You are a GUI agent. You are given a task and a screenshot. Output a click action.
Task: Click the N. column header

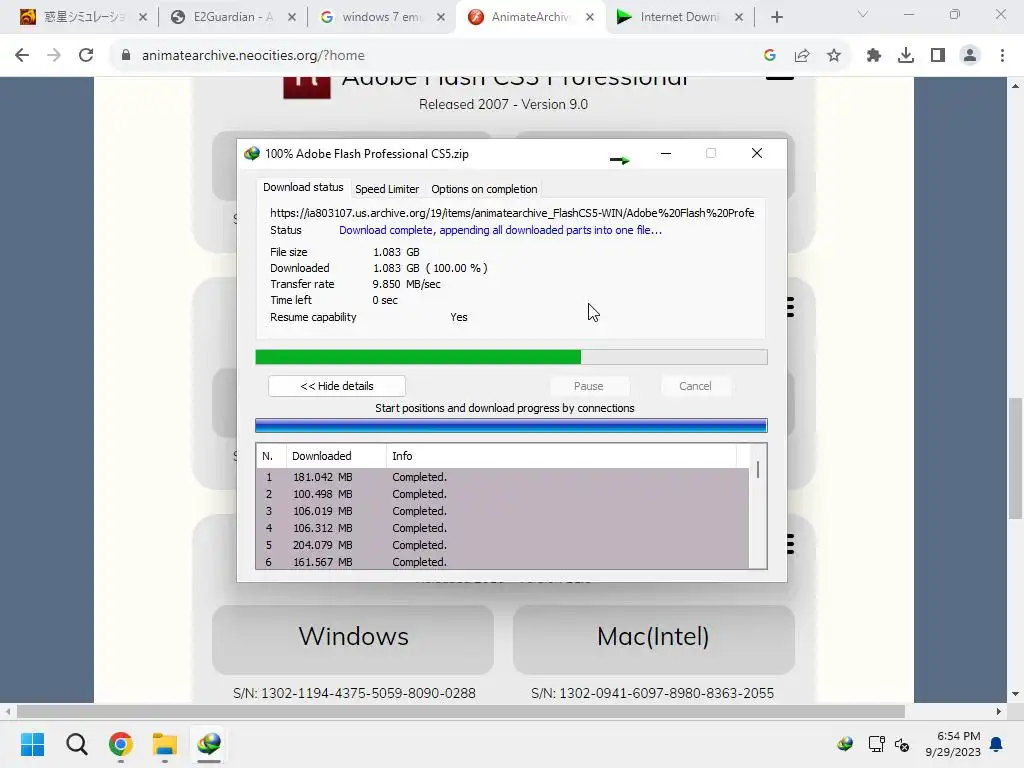[270, 456]
